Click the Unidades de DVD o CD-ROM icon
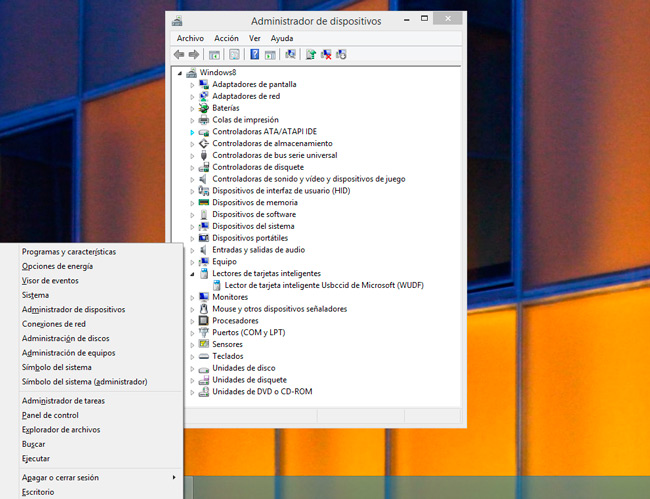Screen dimensions: 650x499 (204, 392)
